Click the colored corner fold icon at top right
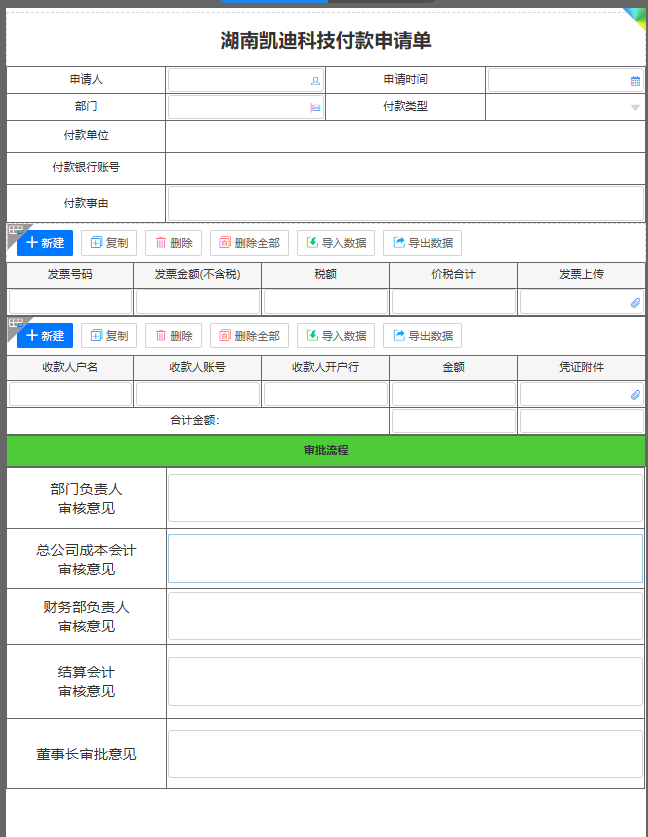The width and height of the screenshot is (648, 837). pyautogui.click(x=637, y=17)
